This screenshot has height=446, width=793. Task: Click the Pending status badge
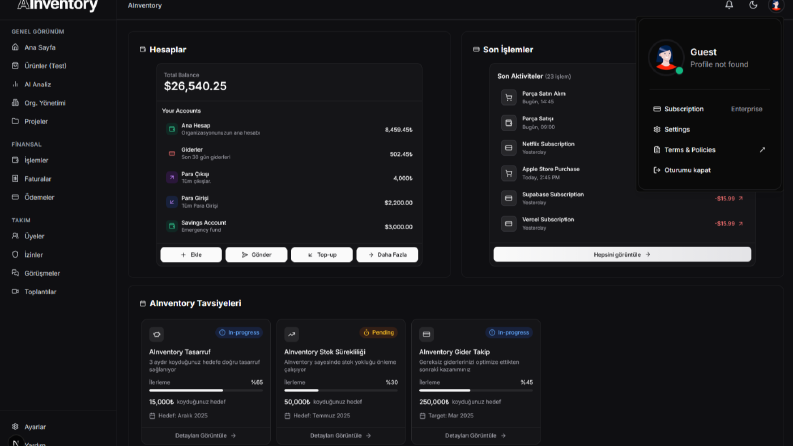point(378,333)
